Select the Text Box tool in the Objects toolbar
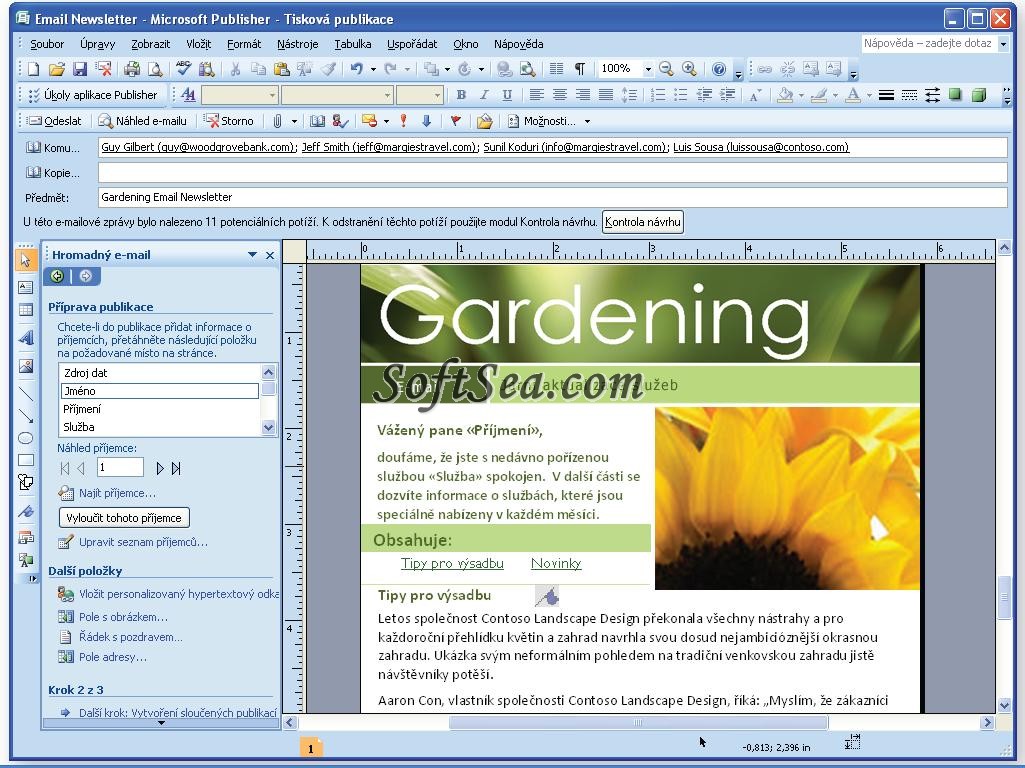This screenshot has height=768, width=1025. [x=26, y=287]
